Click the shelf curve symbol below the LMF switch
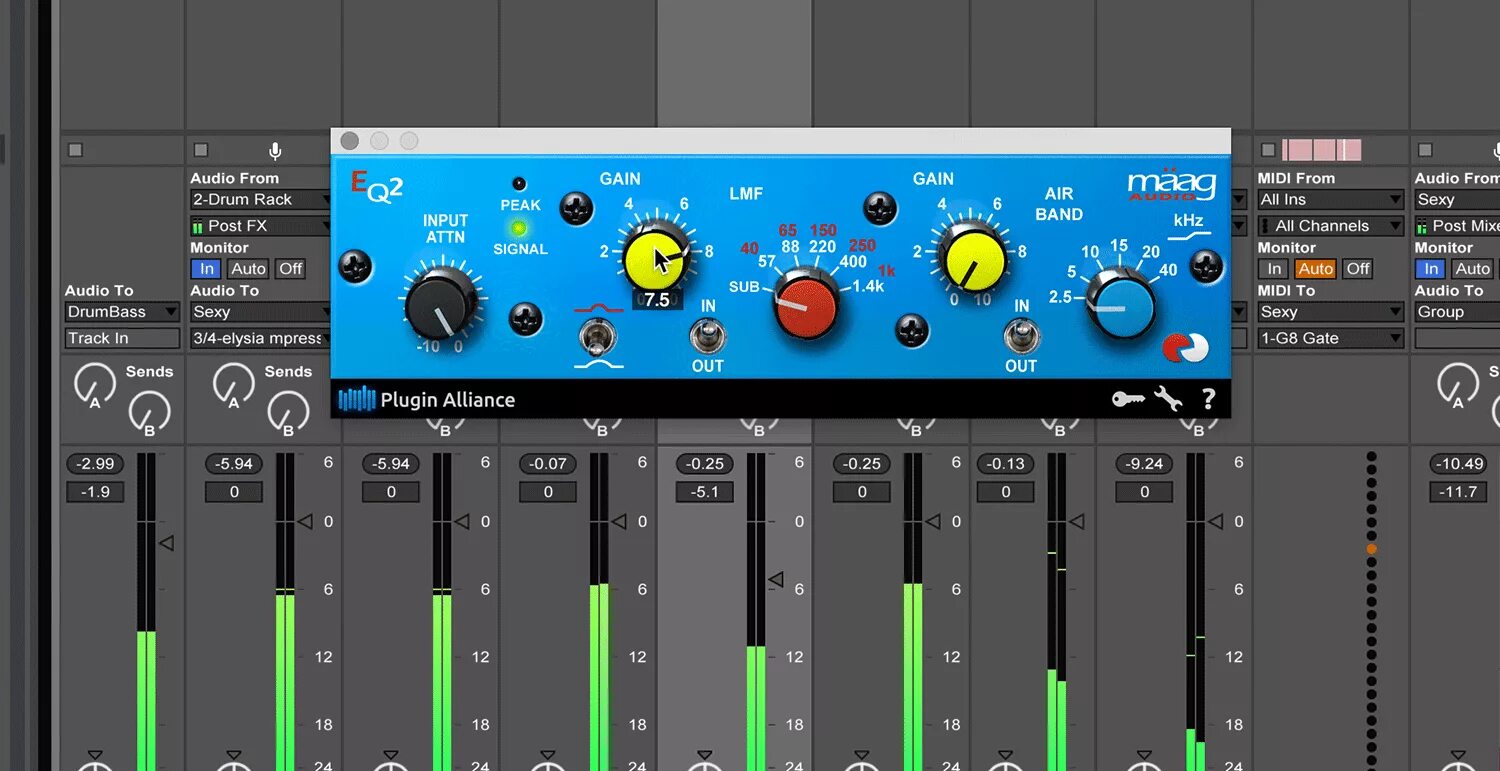 point(598,363)
